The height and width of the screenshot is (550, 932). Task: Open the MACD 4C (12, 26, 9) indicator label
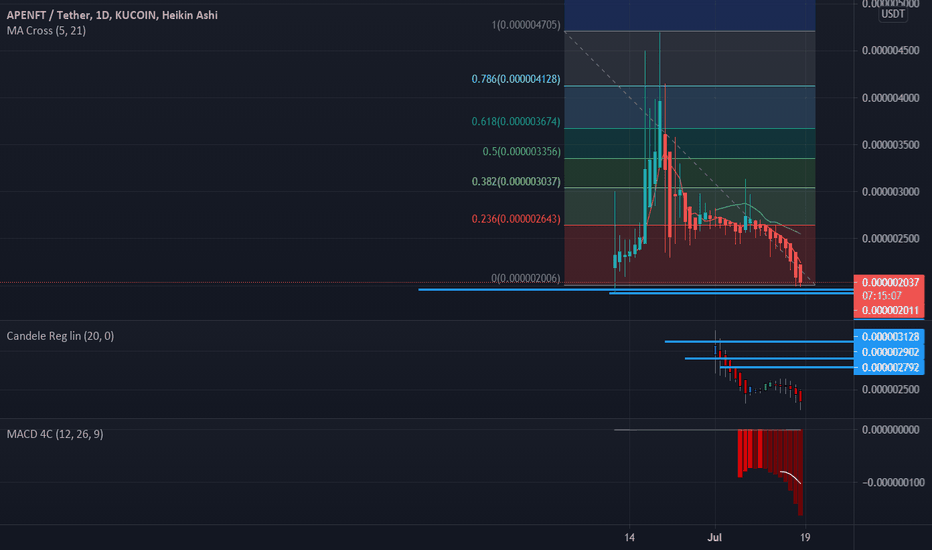[x=55, y=434]
